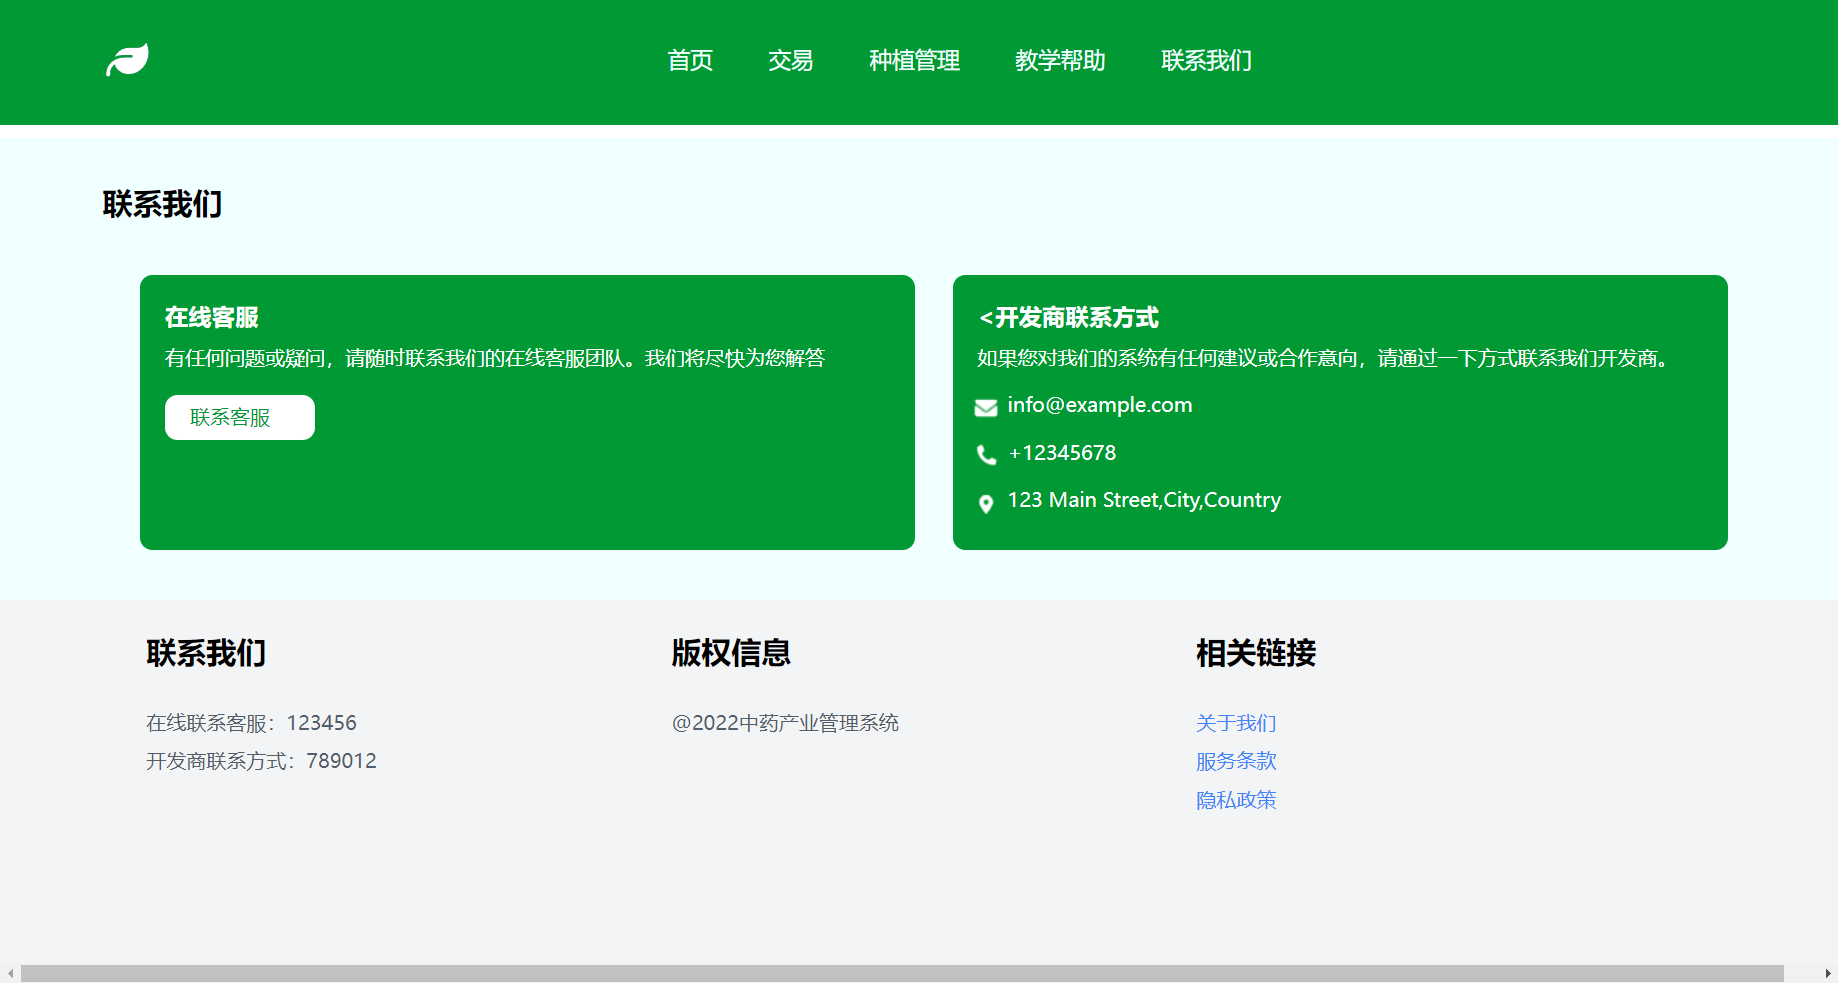This screenshot has width=1838, height=983.
Task: Click the 联系客服 button
Action: (240, 417)
